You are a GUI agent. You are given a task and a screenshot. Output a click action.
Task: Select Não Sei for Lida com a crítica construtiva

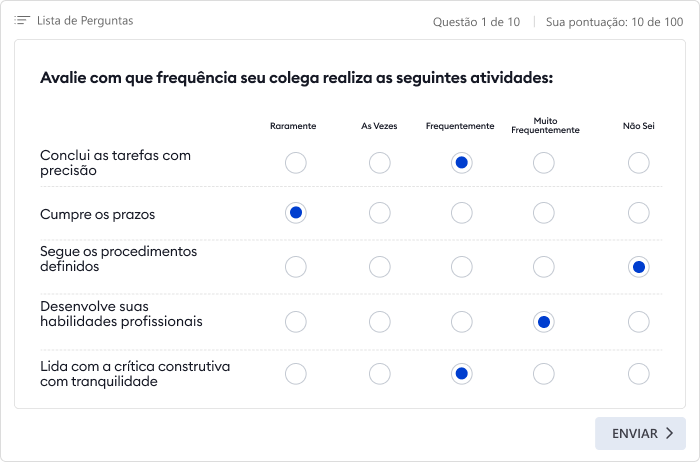pyautogui.click(x=639, y=374)
